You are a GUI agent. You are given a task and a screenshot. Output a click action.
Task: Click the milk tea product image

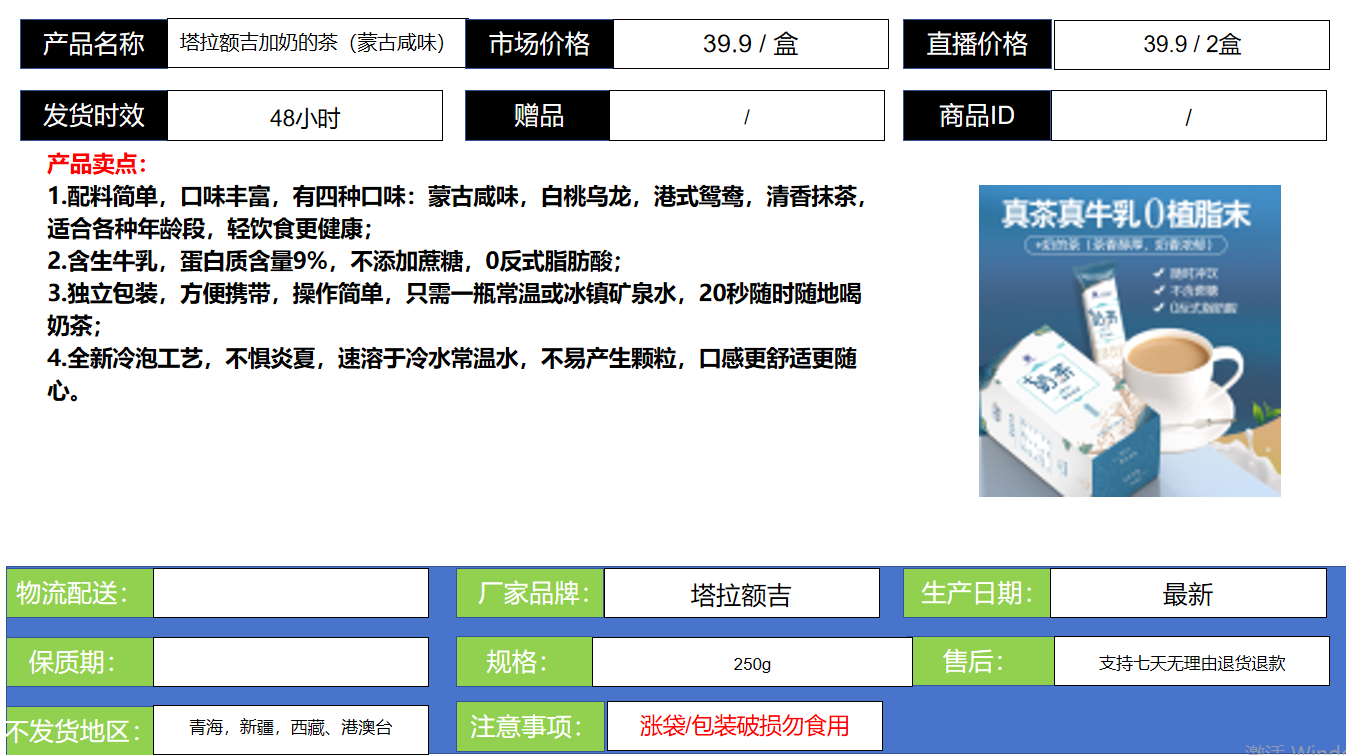[x=1129, y=341]
